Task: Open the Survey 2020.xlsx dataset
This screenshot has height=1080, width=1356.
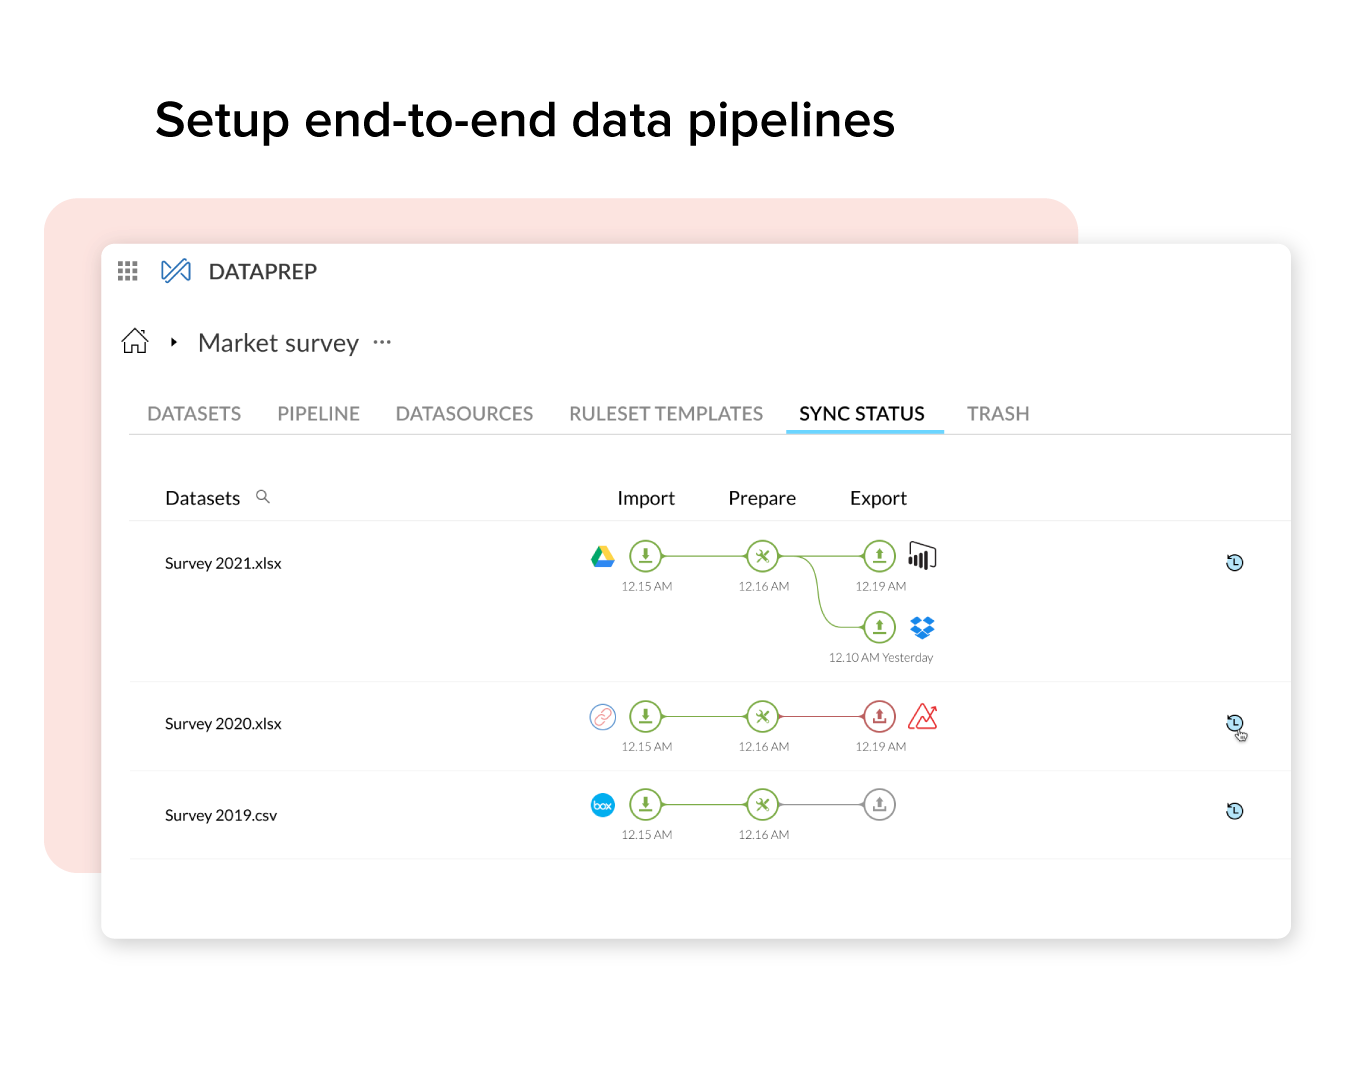Action: coord(223,723)
